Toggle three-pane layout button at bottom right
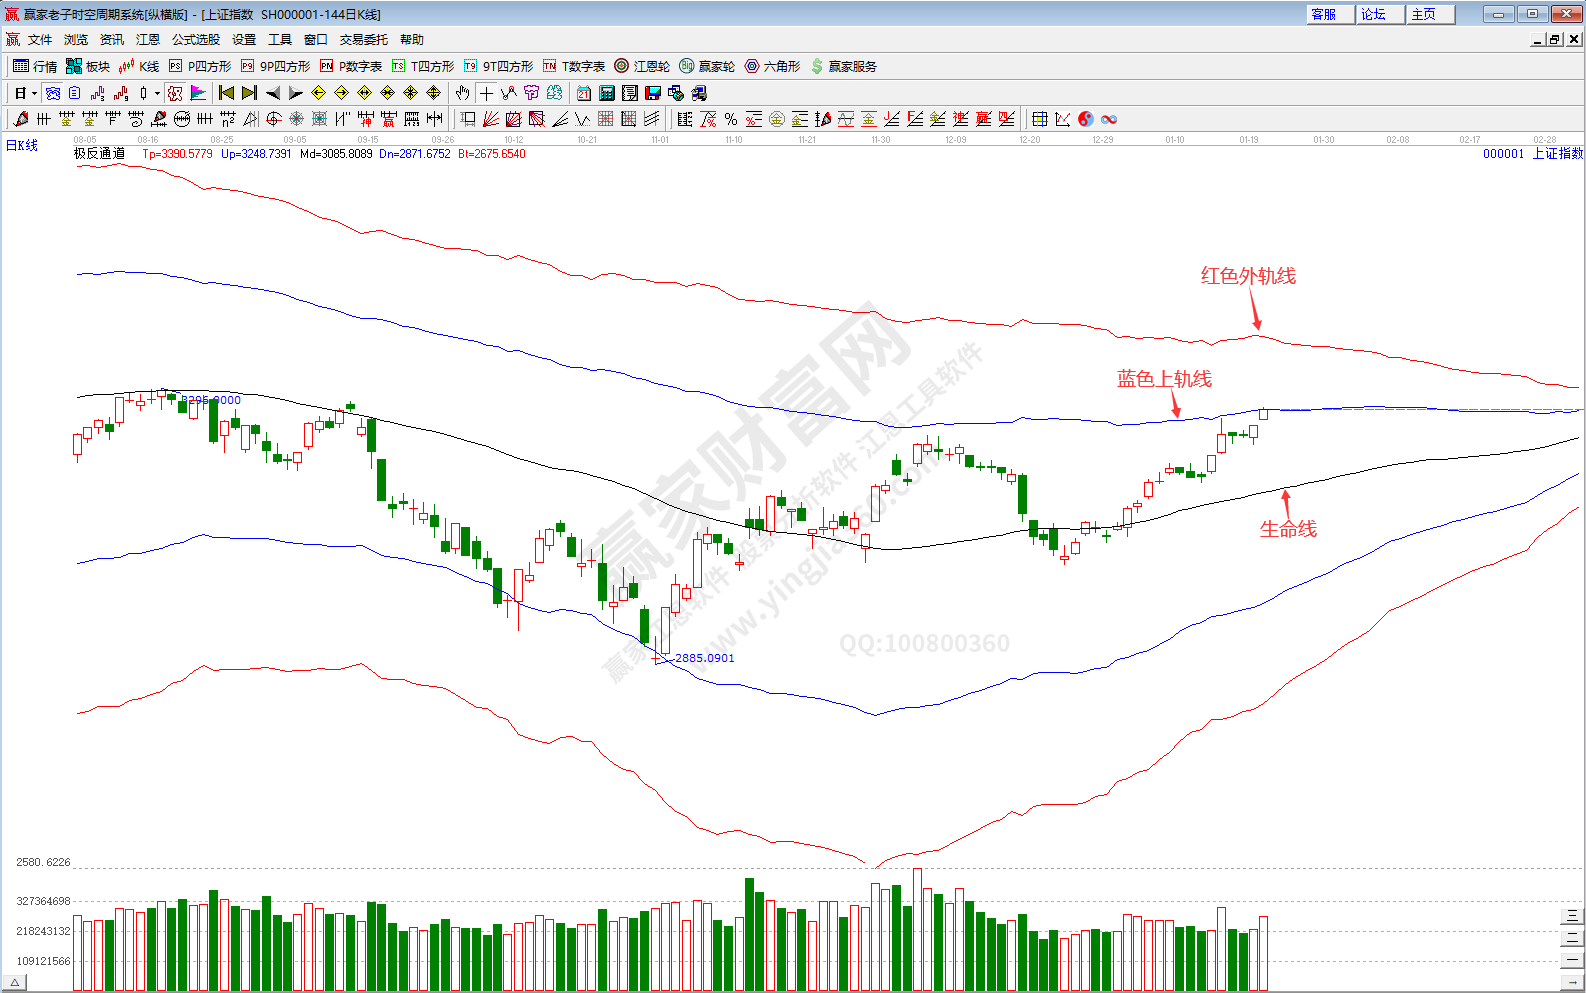 click(1572, 916)
